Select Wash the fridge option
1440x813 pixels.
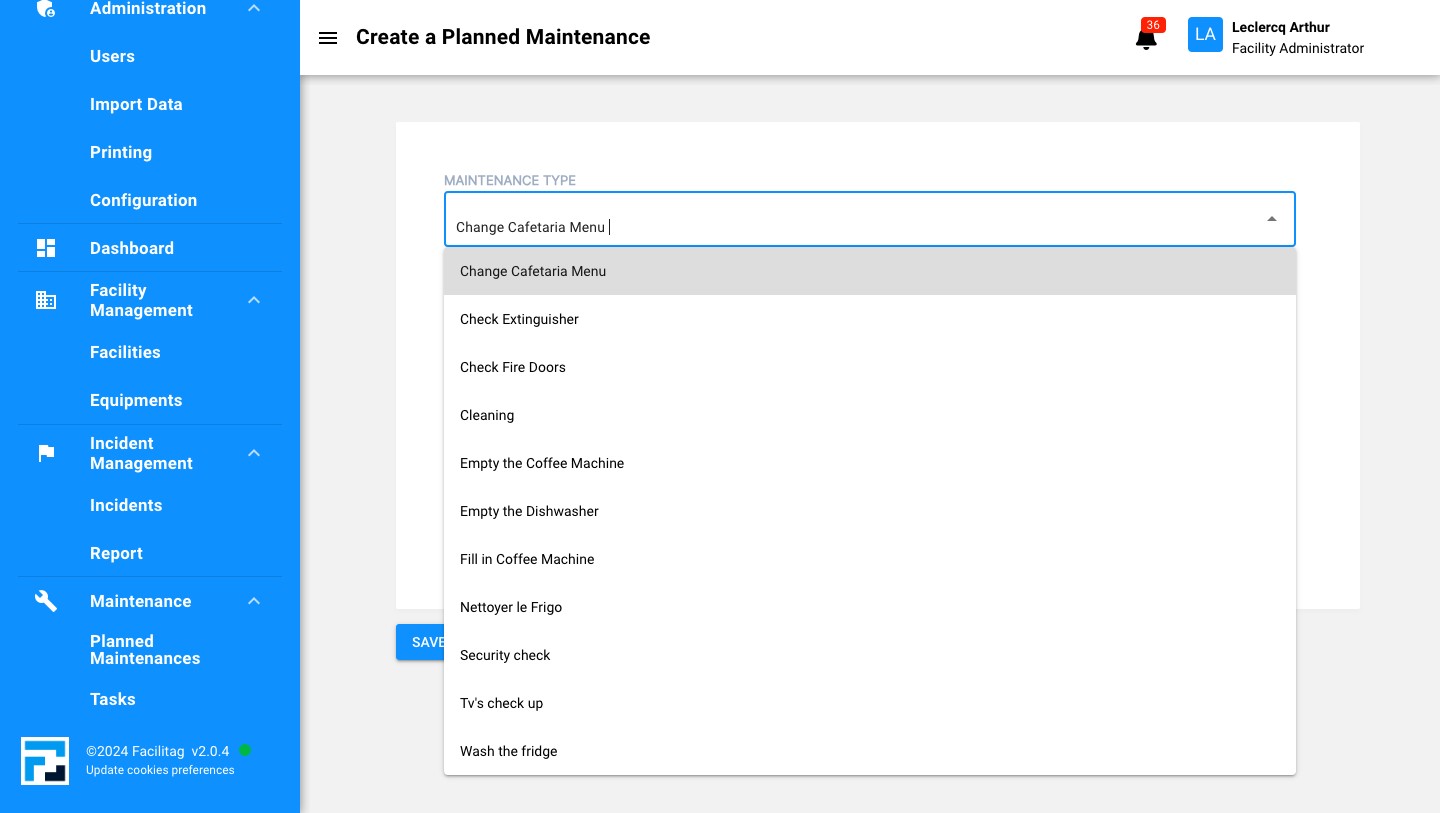[508, 751]
